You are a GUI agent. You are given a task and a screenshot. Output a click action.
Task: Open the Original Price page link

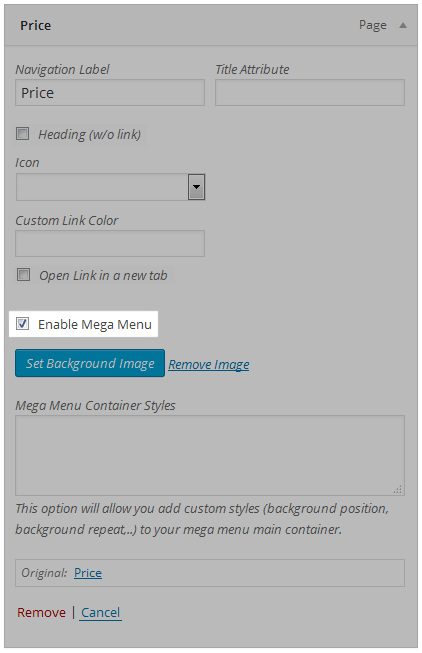(88, 573)
